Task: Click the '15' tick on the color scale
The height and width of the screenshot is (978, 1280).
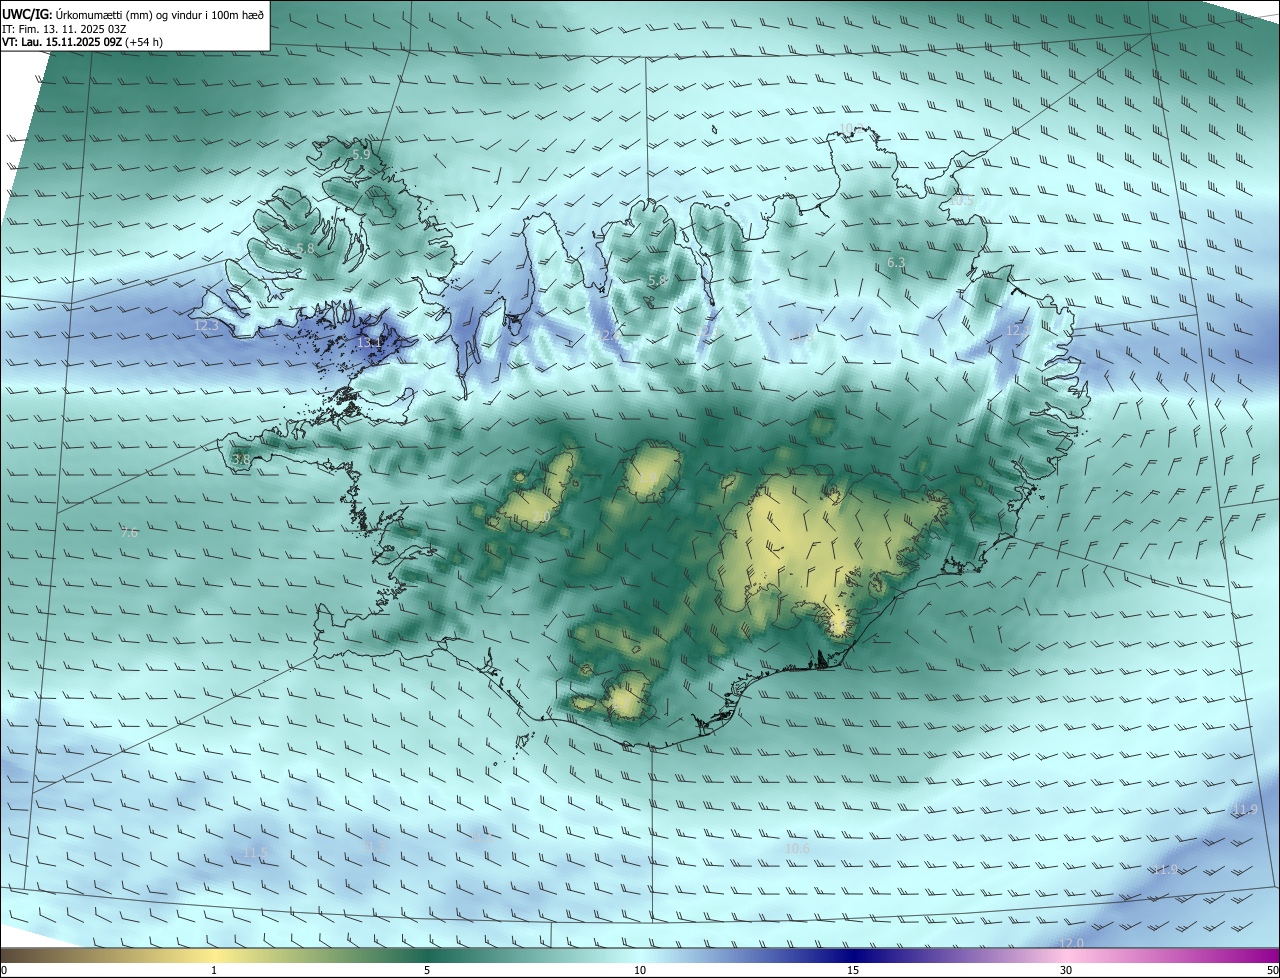Action: (853, 970)
